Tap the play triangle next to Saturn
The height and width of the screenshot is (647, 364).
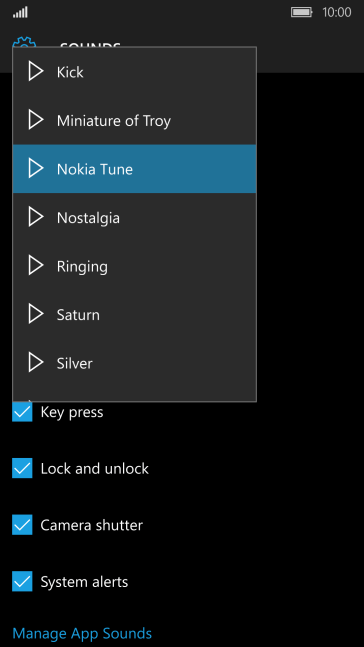(x=36, y=314)
